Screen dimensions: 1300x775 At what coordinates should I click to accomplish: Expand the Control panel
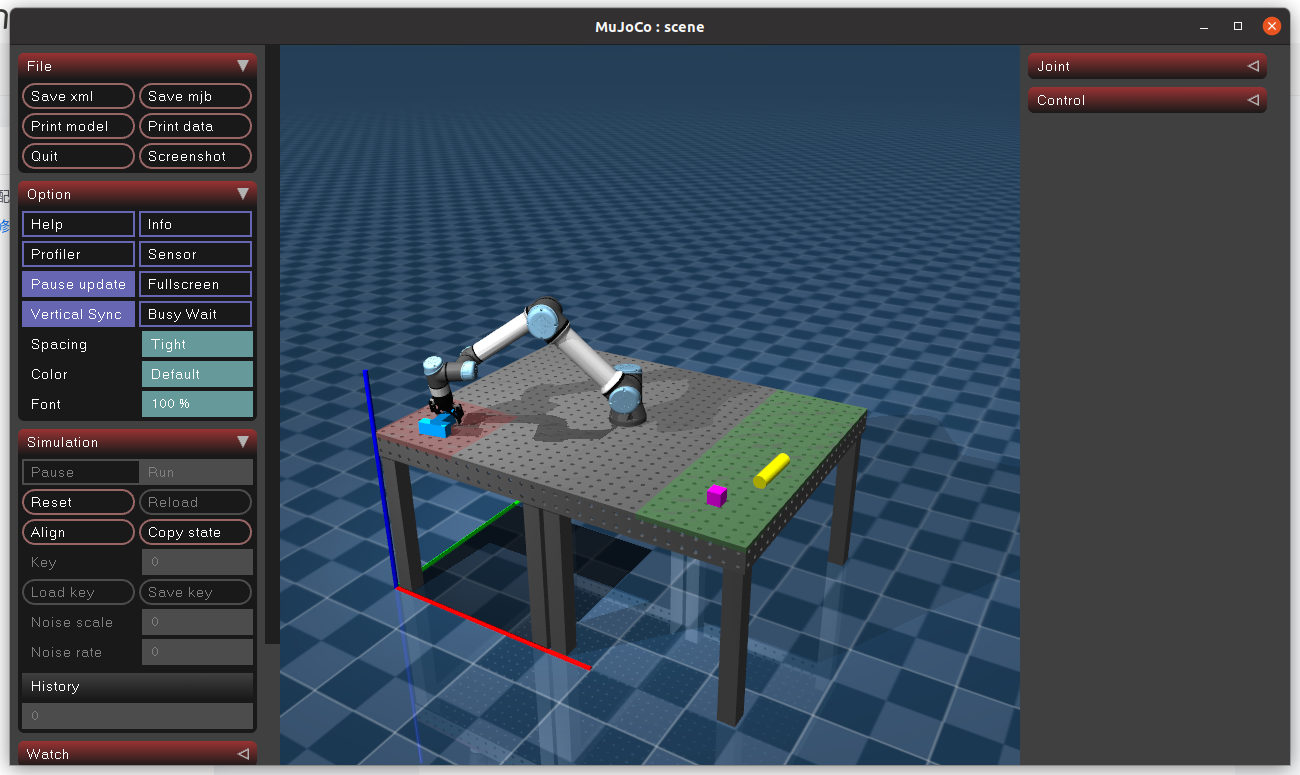pos(1147,100)
